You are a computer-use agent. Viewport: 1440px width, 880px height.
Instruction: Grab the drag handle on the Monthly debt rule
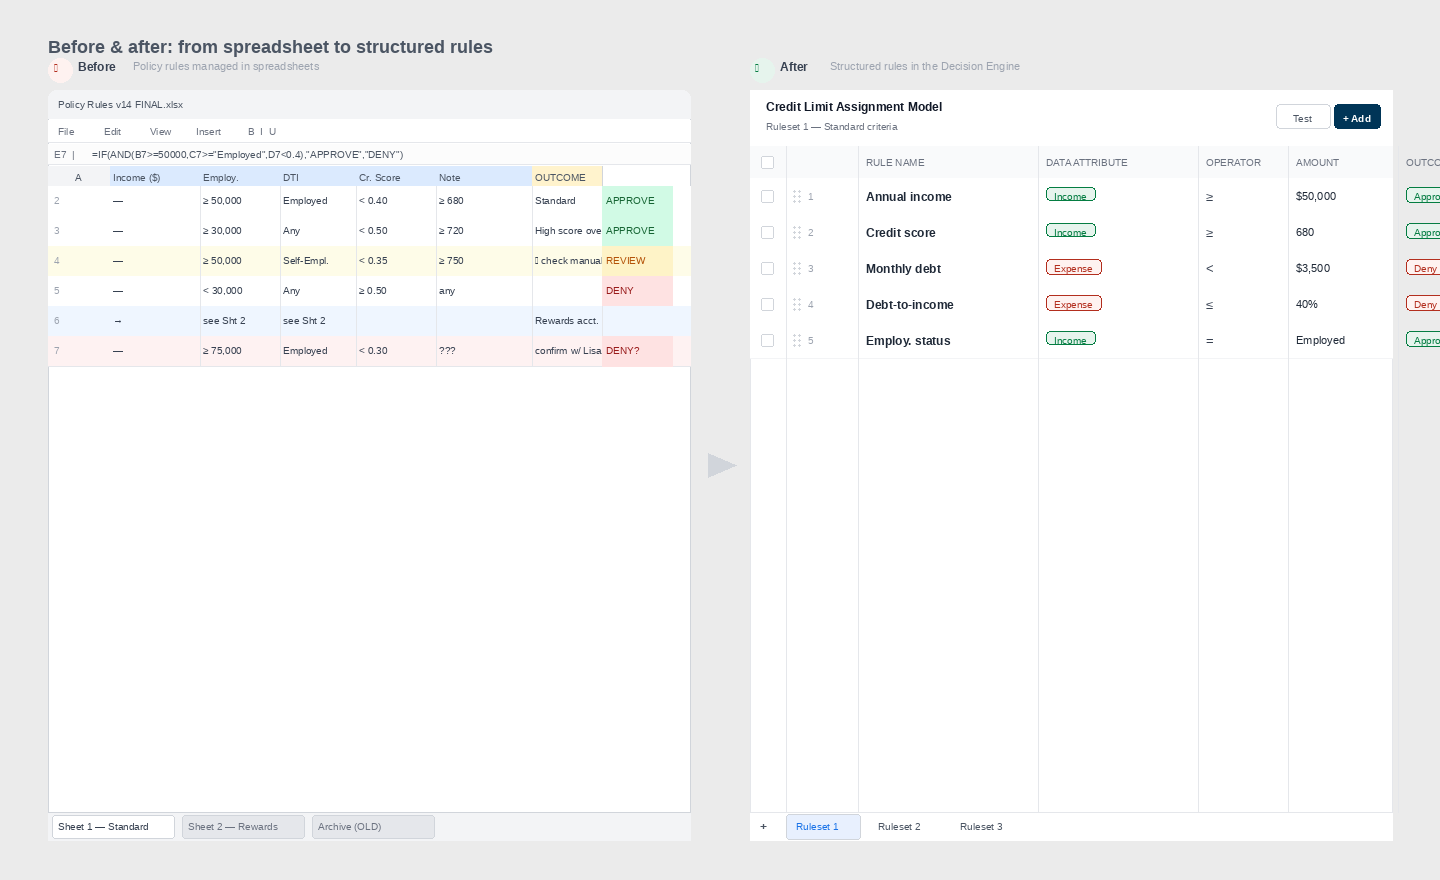[797, 268]
